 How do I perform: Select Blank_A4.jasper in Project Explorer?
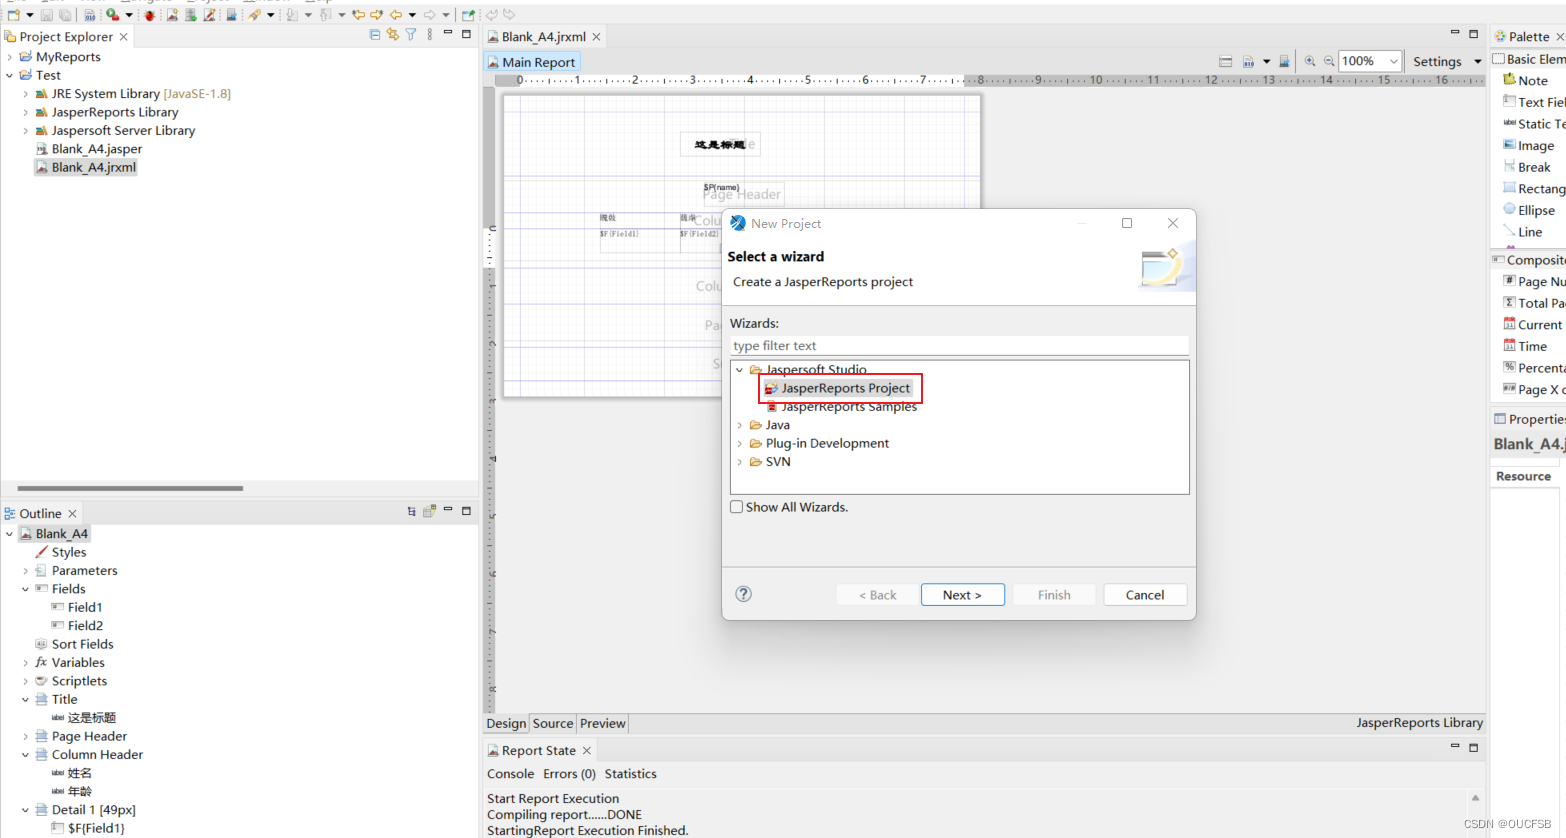tap(89, 149)
